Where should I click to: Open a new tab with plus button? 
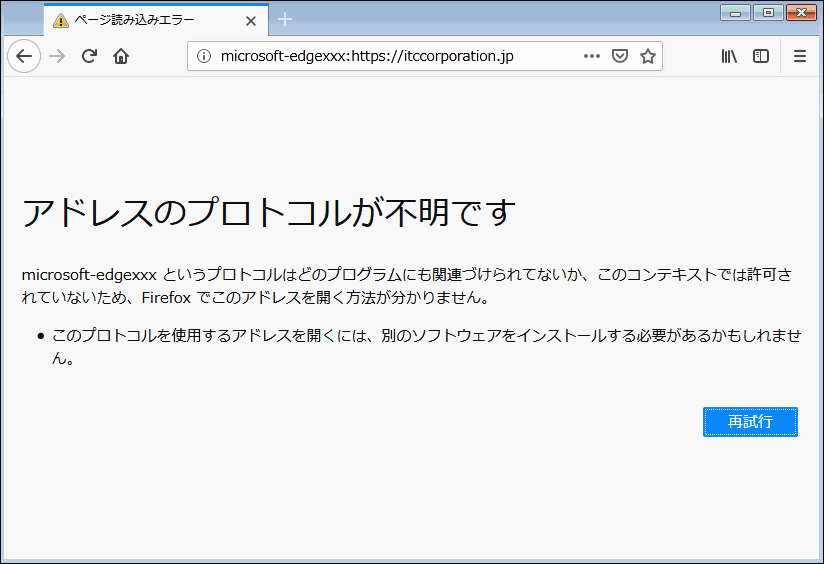click(x=285, y=19)
